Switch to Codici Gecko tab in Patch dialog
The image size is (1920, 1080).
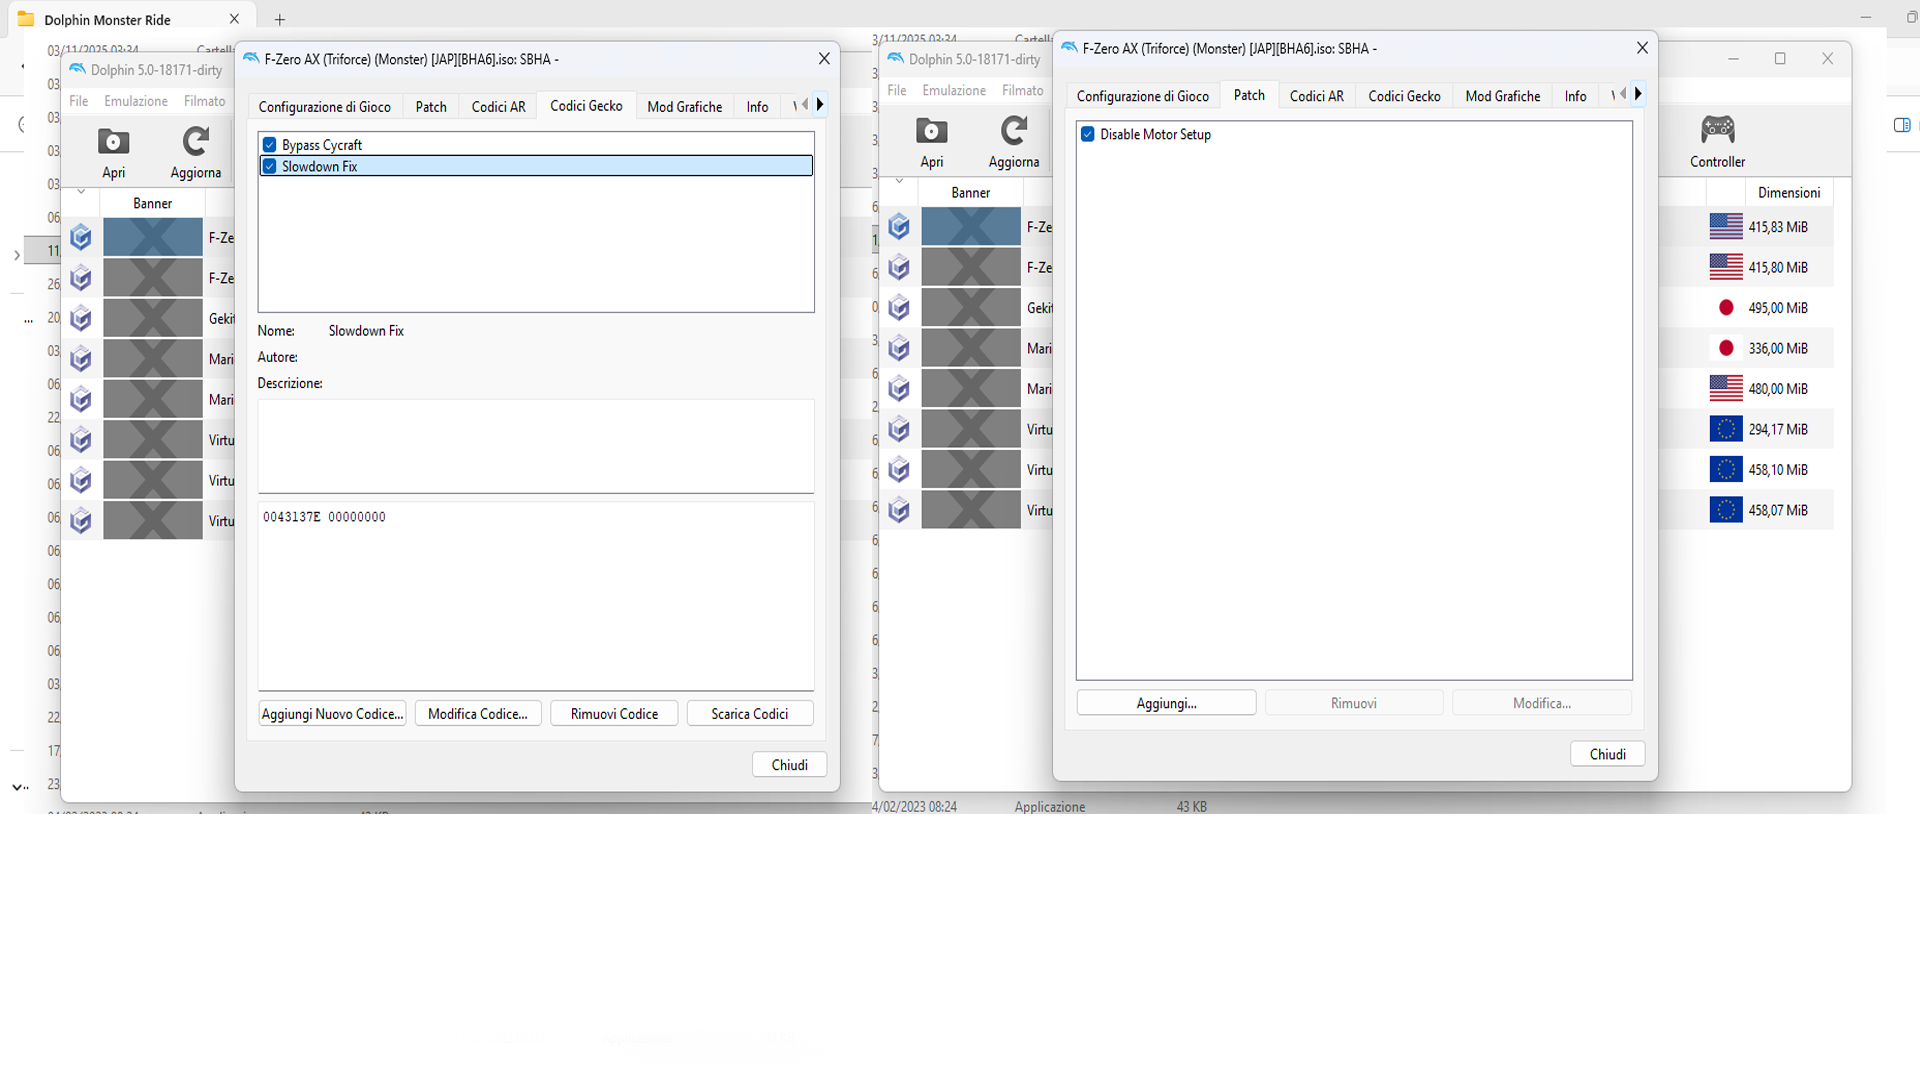point(1404,96)
